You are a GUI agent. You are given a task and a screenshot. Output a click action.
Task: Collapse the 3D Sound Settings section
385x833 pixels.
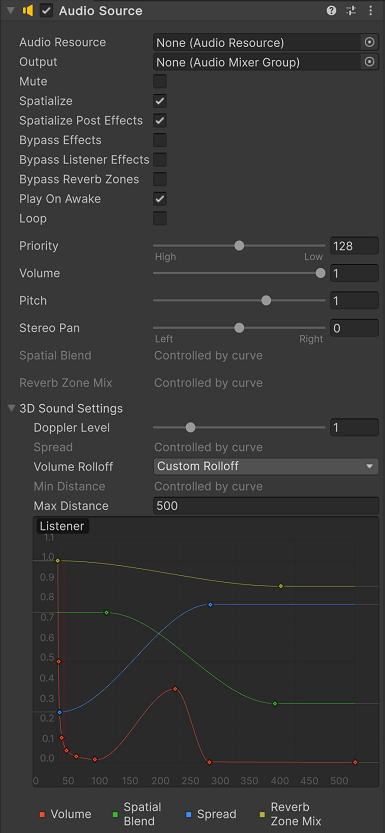click(x=11, y=409)
